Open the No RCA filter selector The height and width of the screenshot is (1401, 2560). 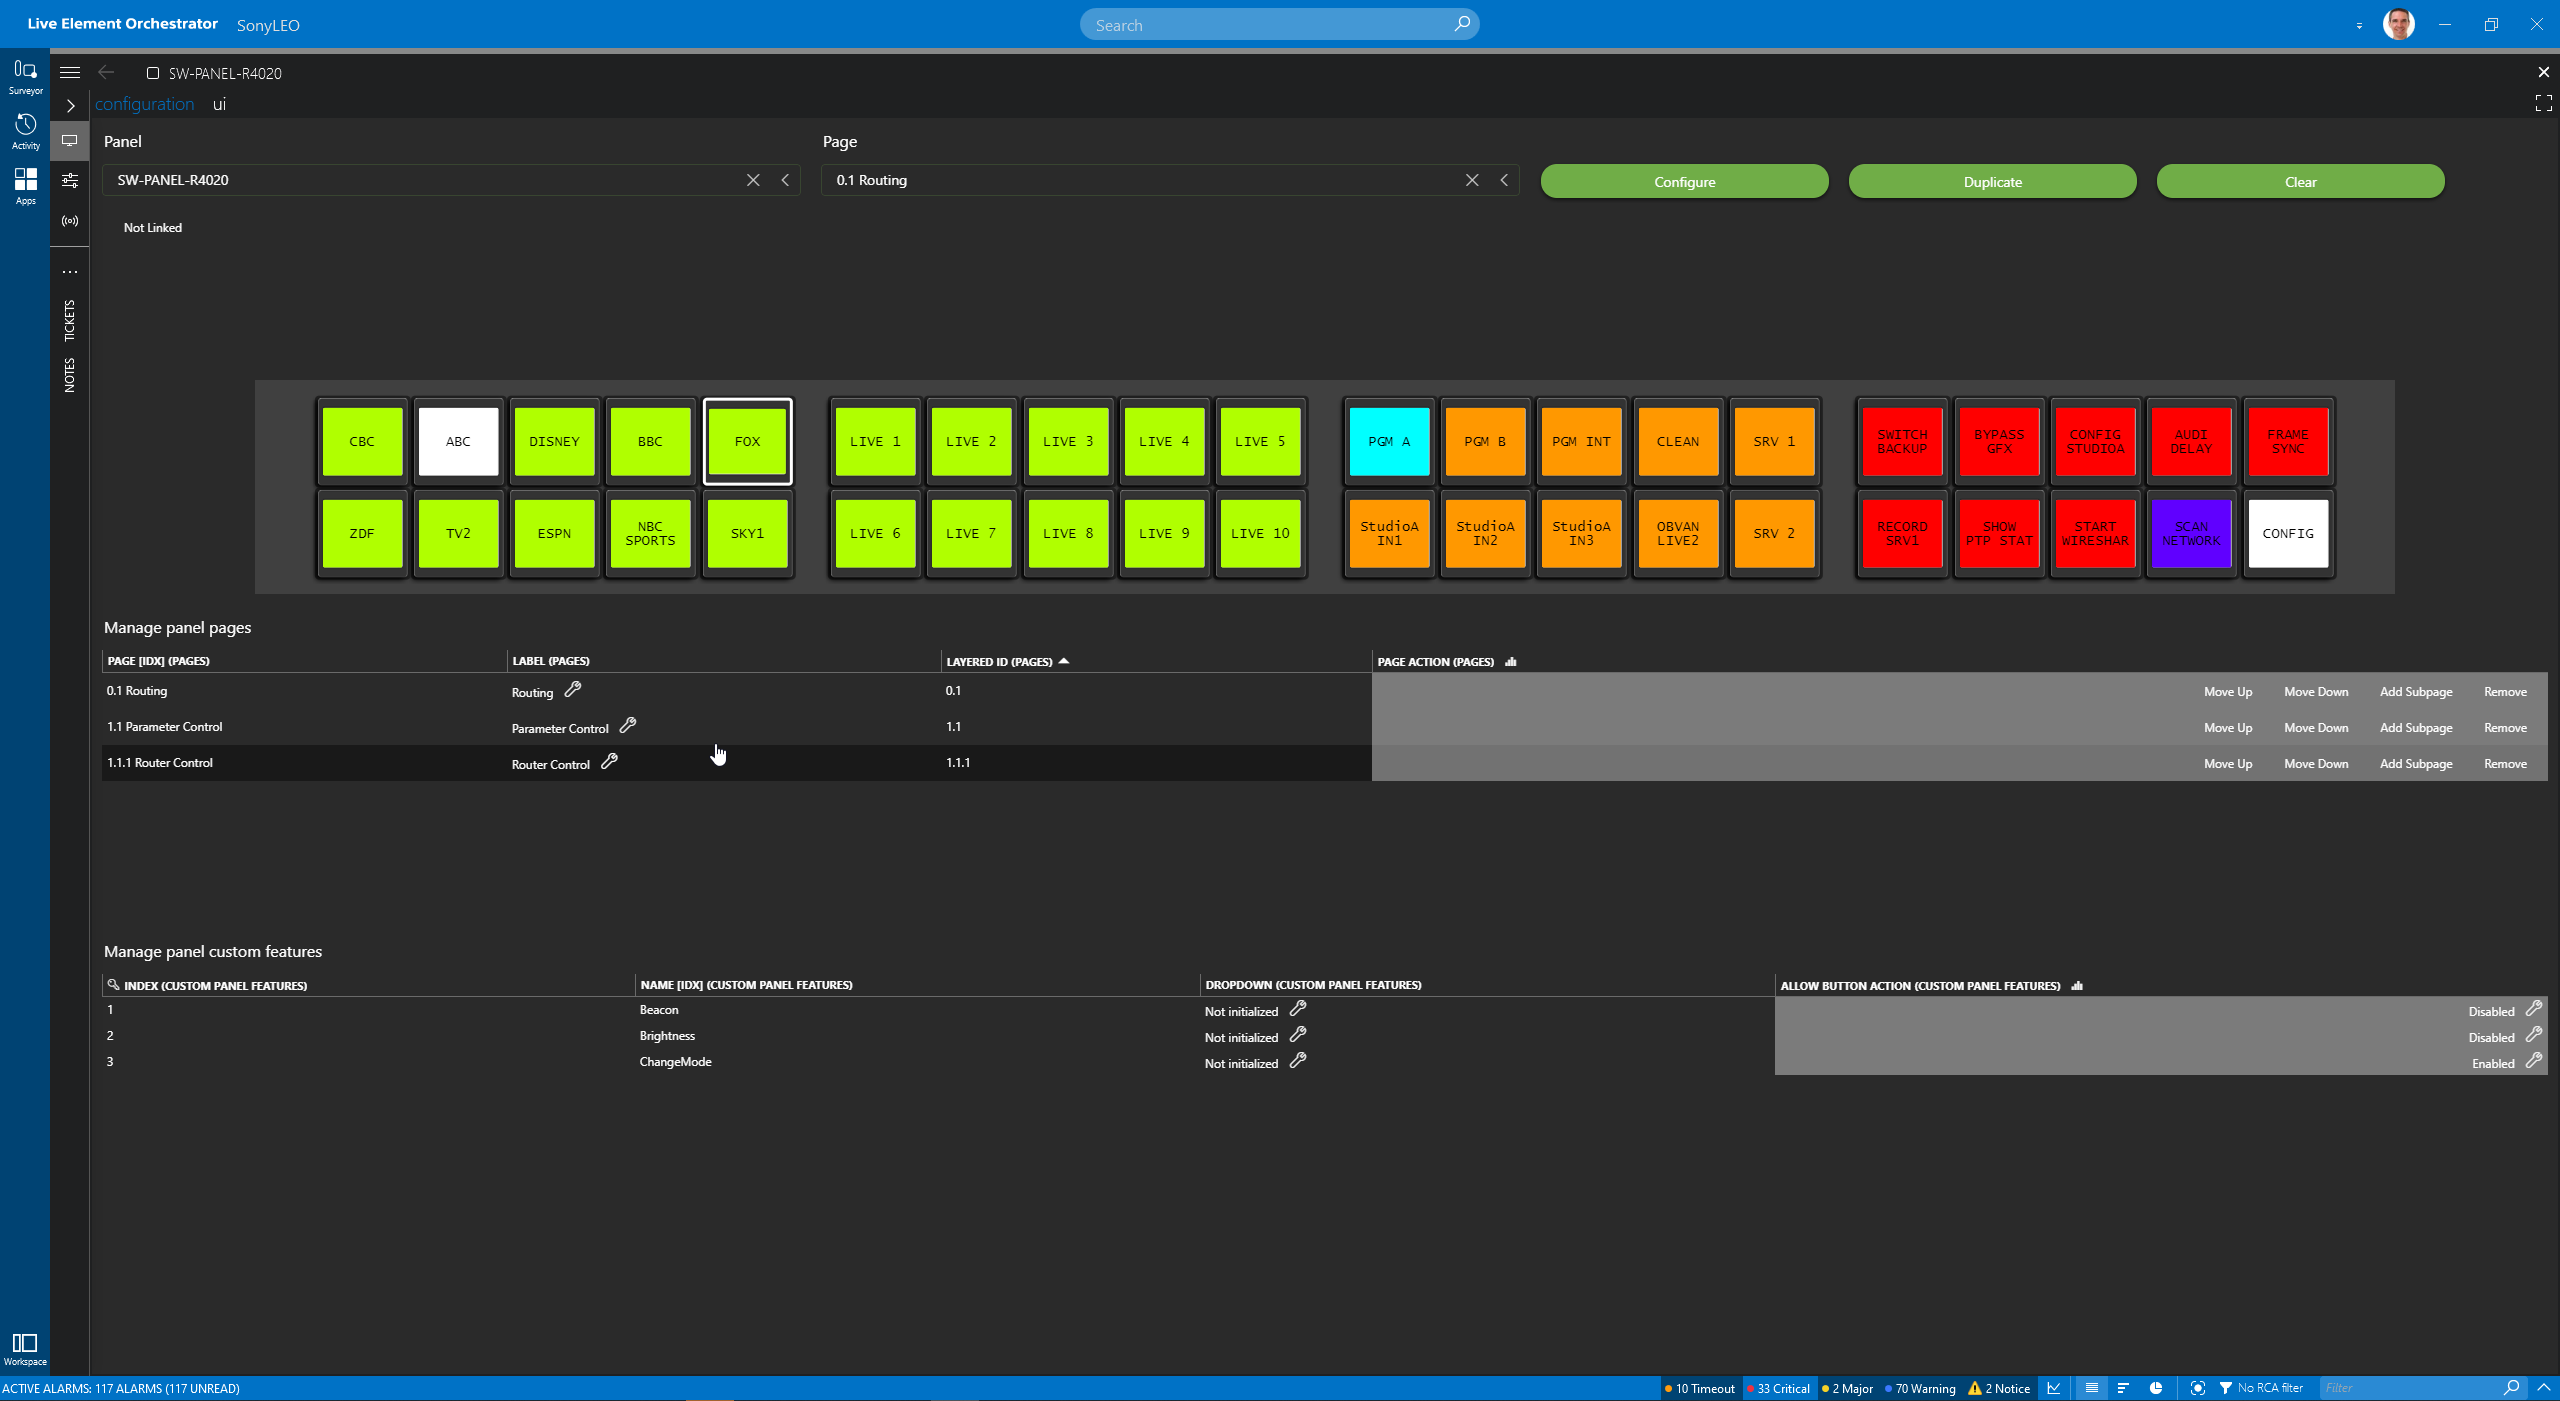pyautogui.click(x=2261, y=1388)
